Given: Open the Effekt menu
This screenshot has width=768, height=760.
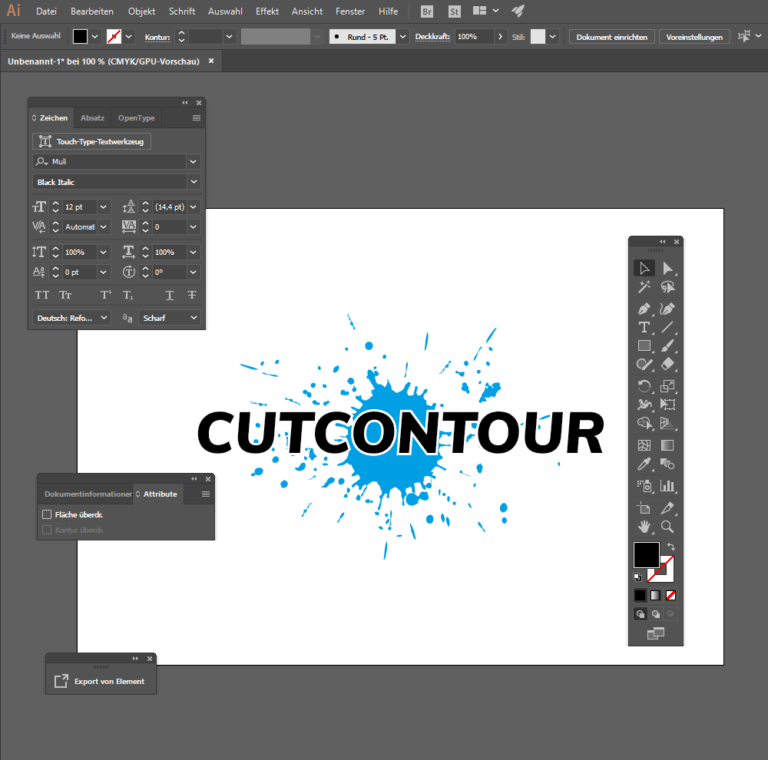Looking at the screenshot, I should (267, 11).
